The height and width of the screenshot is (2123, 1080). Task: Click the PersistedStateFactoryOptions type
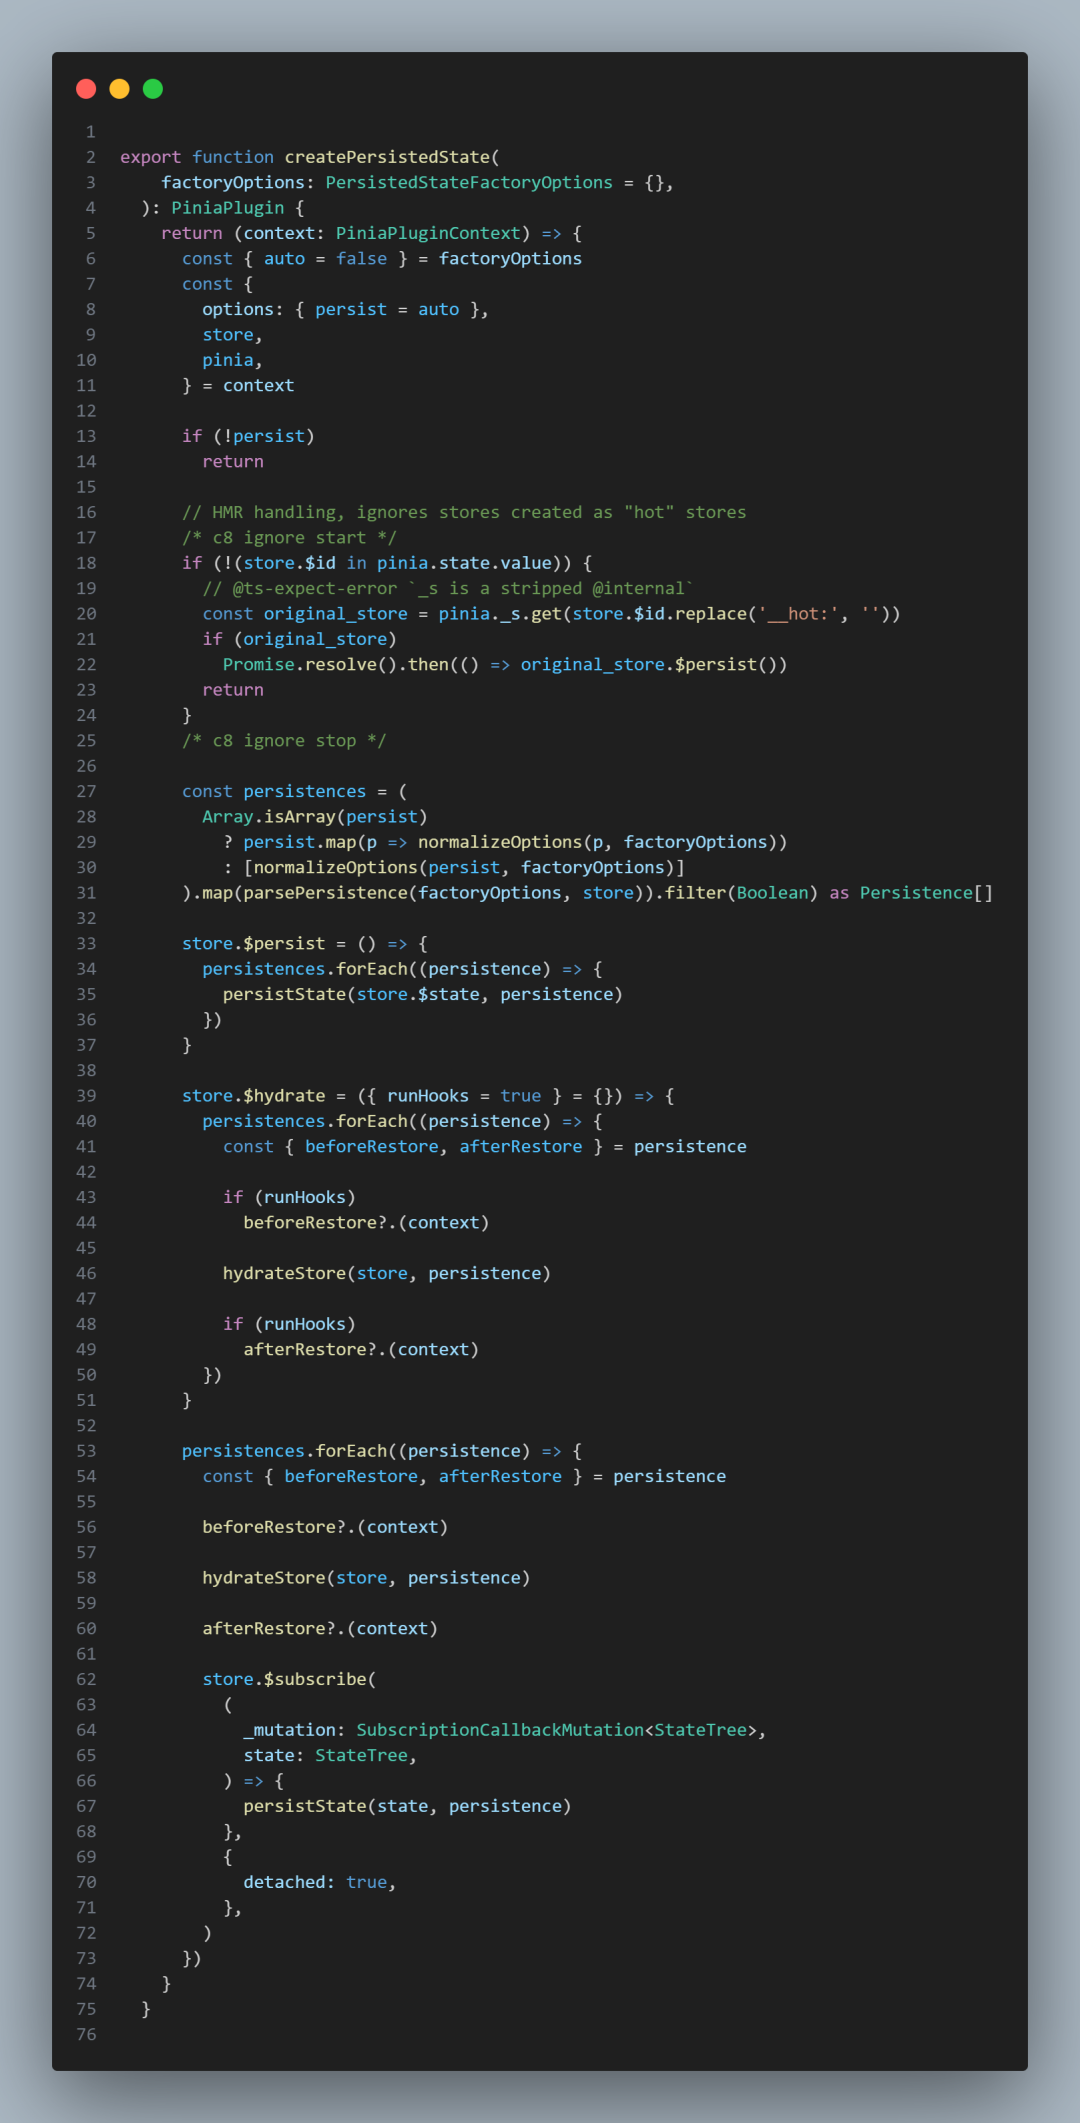click(x=469, y=182)
